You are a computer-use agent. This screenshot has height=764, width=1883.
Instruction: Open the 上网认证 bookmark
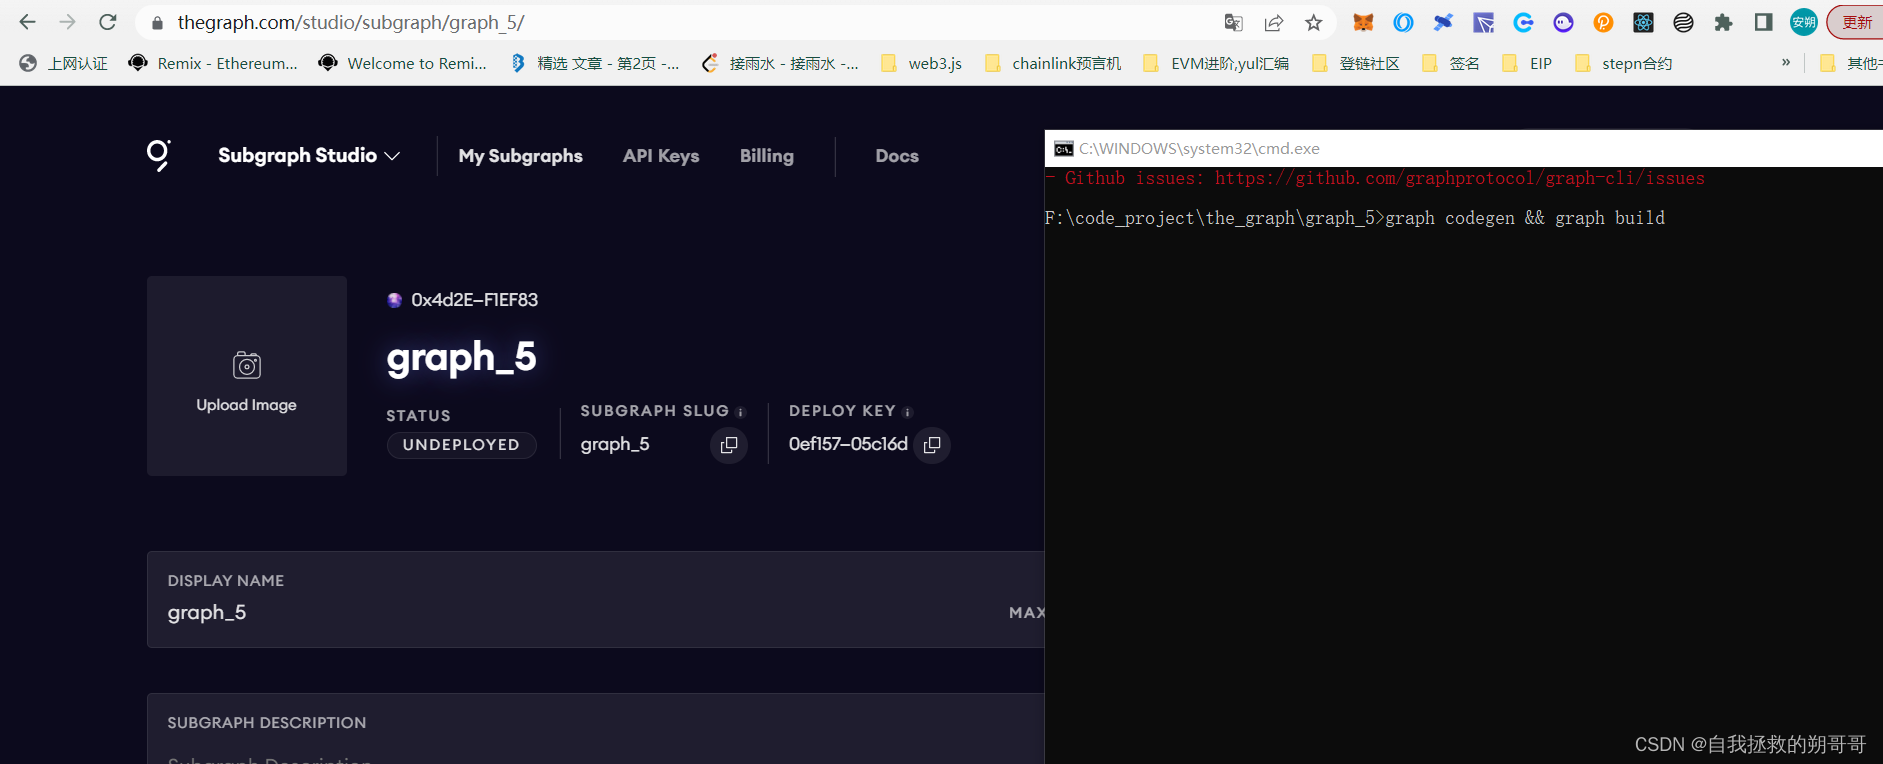[63, 63]
